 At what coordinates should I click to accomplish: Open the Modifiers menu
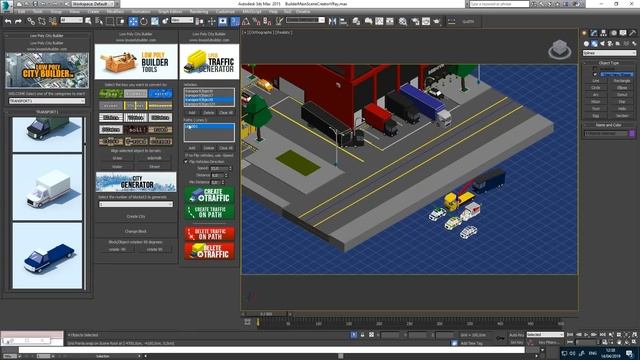coord(115,12)
